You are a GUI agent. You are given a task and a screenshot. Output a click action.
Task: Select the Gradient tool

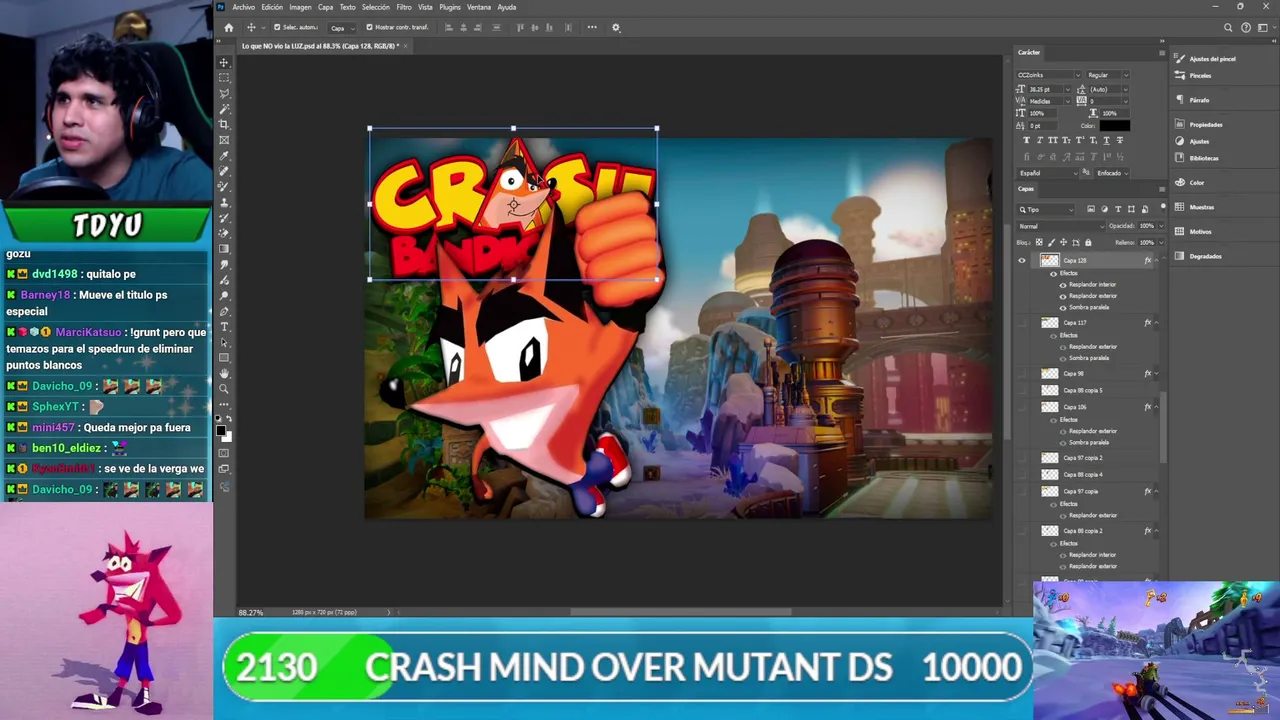coord(224,249)
